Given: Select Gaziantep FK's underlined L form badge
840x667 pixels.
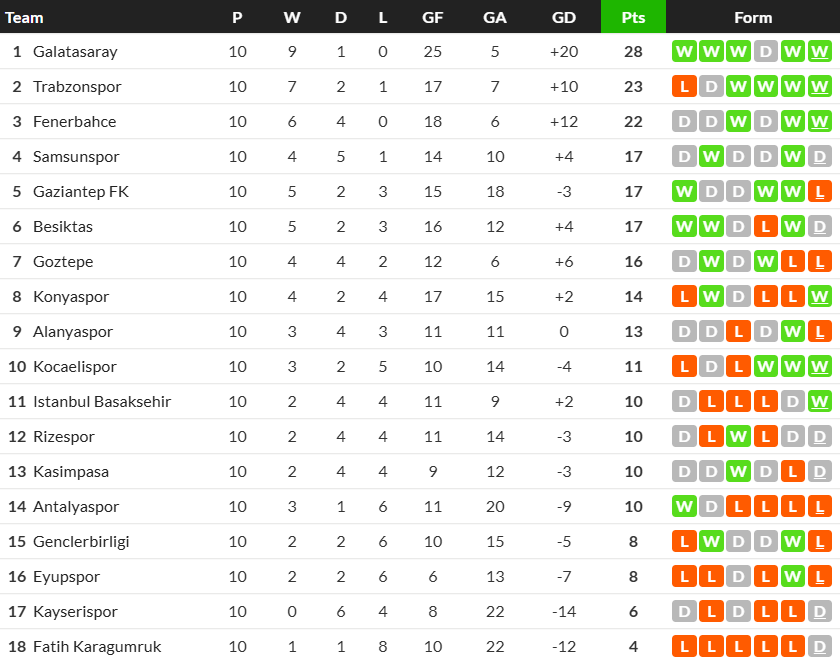Looking at the screenshot, I should click(x=820, y=192).
